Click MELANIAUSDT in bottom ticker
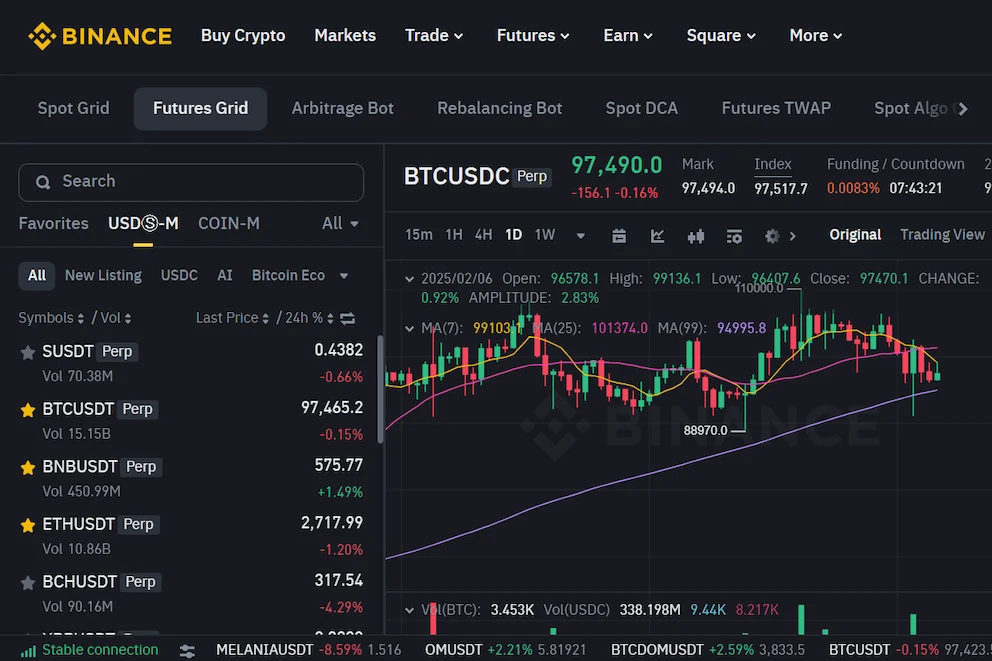The width and height of the screenshot is (992, 661). (x=264, y=650)
